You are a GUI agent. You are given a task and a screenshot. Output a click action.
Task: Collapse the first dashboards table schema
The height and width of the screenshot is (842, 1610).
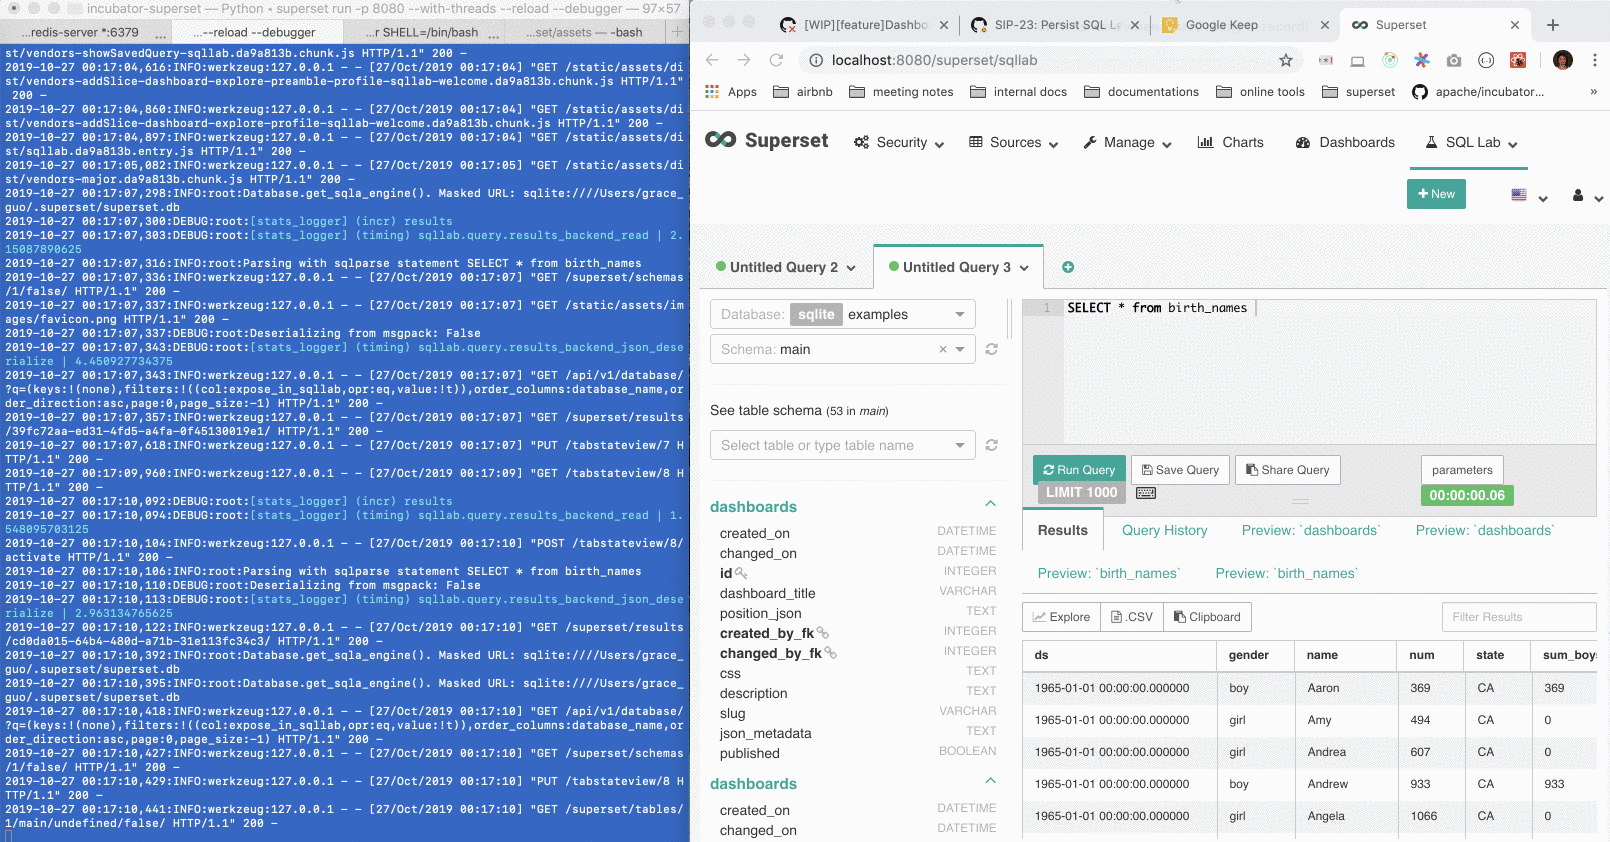coord(990,504)
